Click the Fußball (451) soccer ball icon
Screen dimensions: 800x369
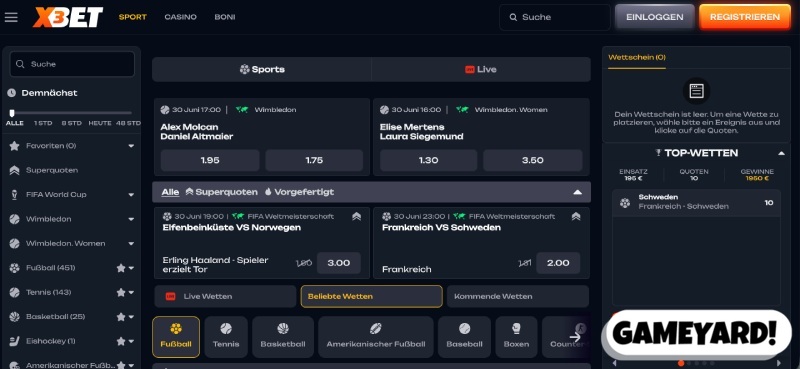(14, 268)
